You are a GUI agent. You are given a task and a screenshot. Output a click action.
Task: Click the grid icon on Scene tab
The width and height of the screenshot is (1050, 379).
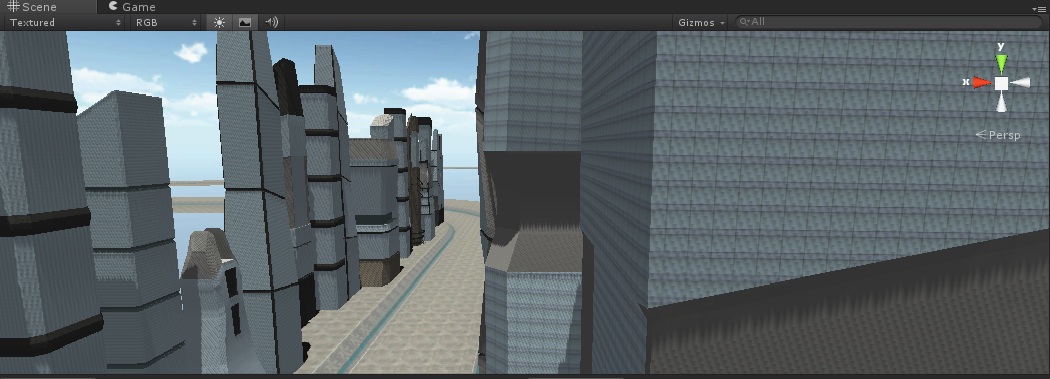[13, 6]
